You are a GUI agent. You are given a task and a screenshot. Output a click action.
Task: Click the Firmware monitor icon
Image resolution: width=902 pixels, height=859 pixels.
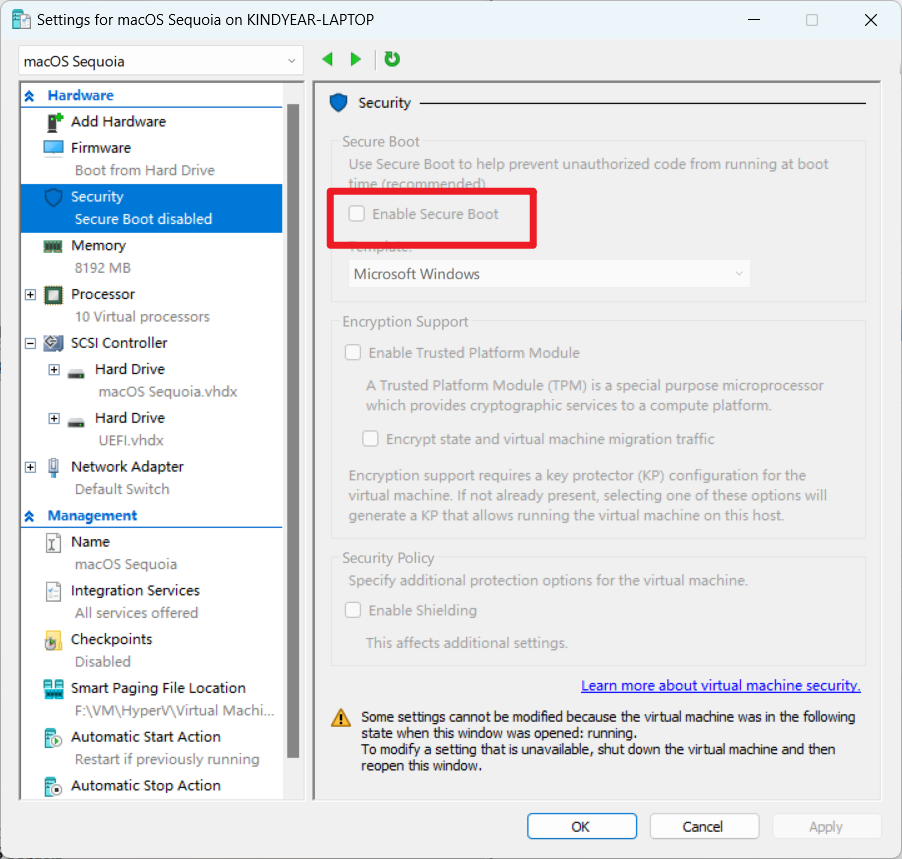point(53,148)
